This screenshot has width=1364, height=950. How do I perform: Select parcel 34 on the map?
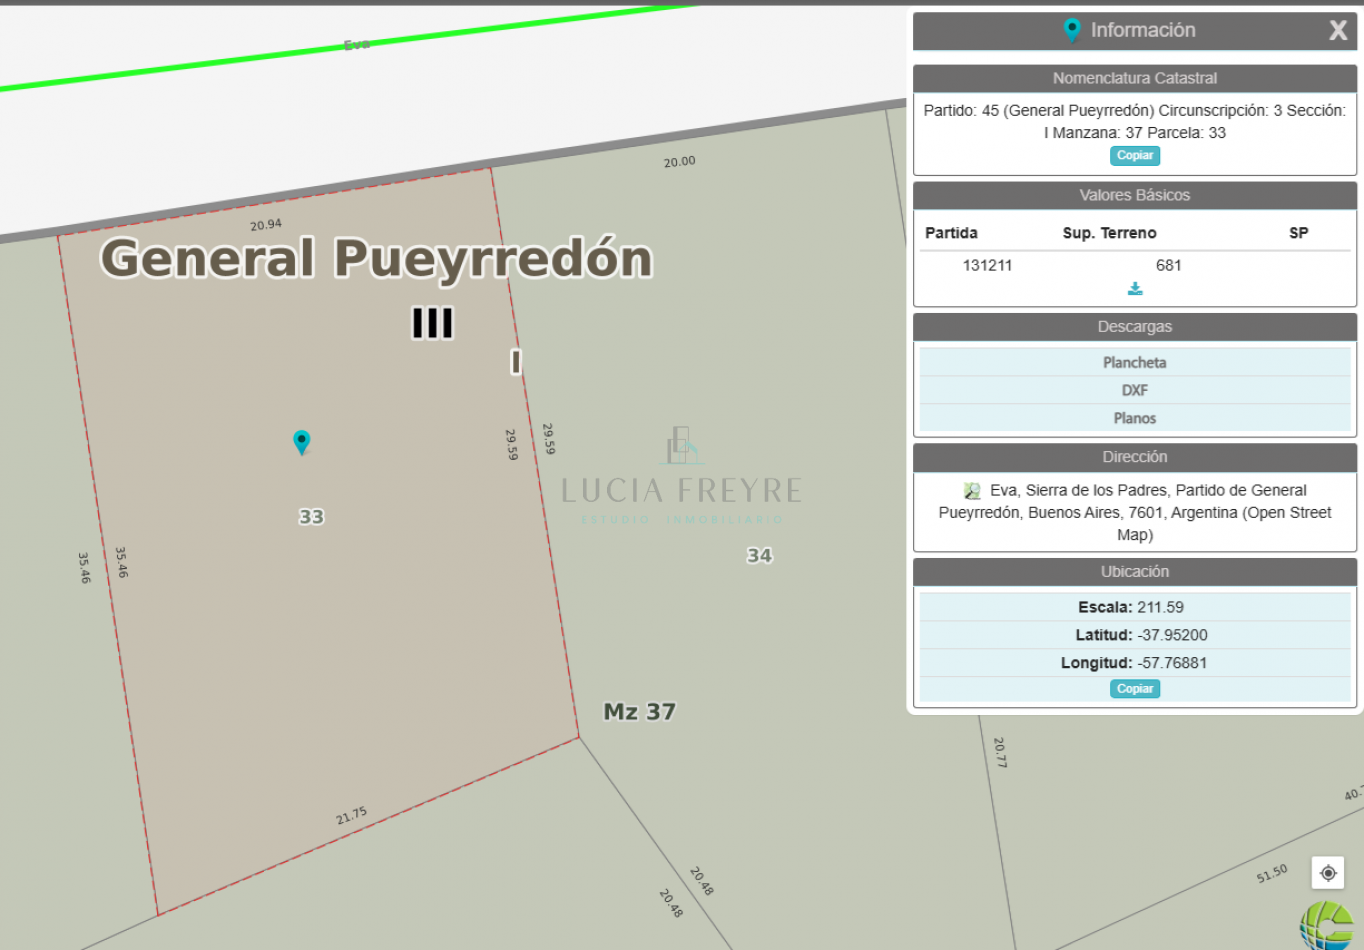pos(757,555)
